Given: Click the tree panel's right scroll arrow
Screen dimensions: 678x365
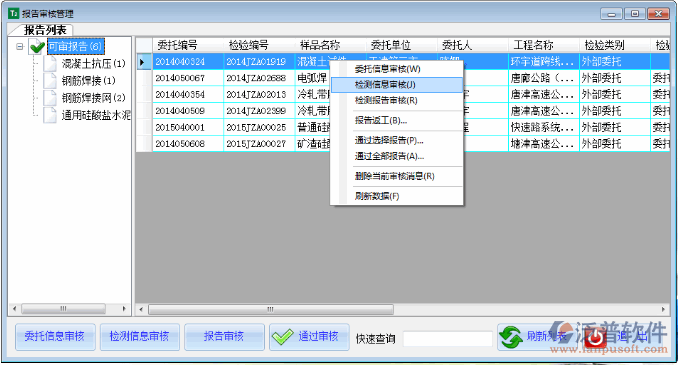Looking at the screenshot, I should (x=124, y=309).
